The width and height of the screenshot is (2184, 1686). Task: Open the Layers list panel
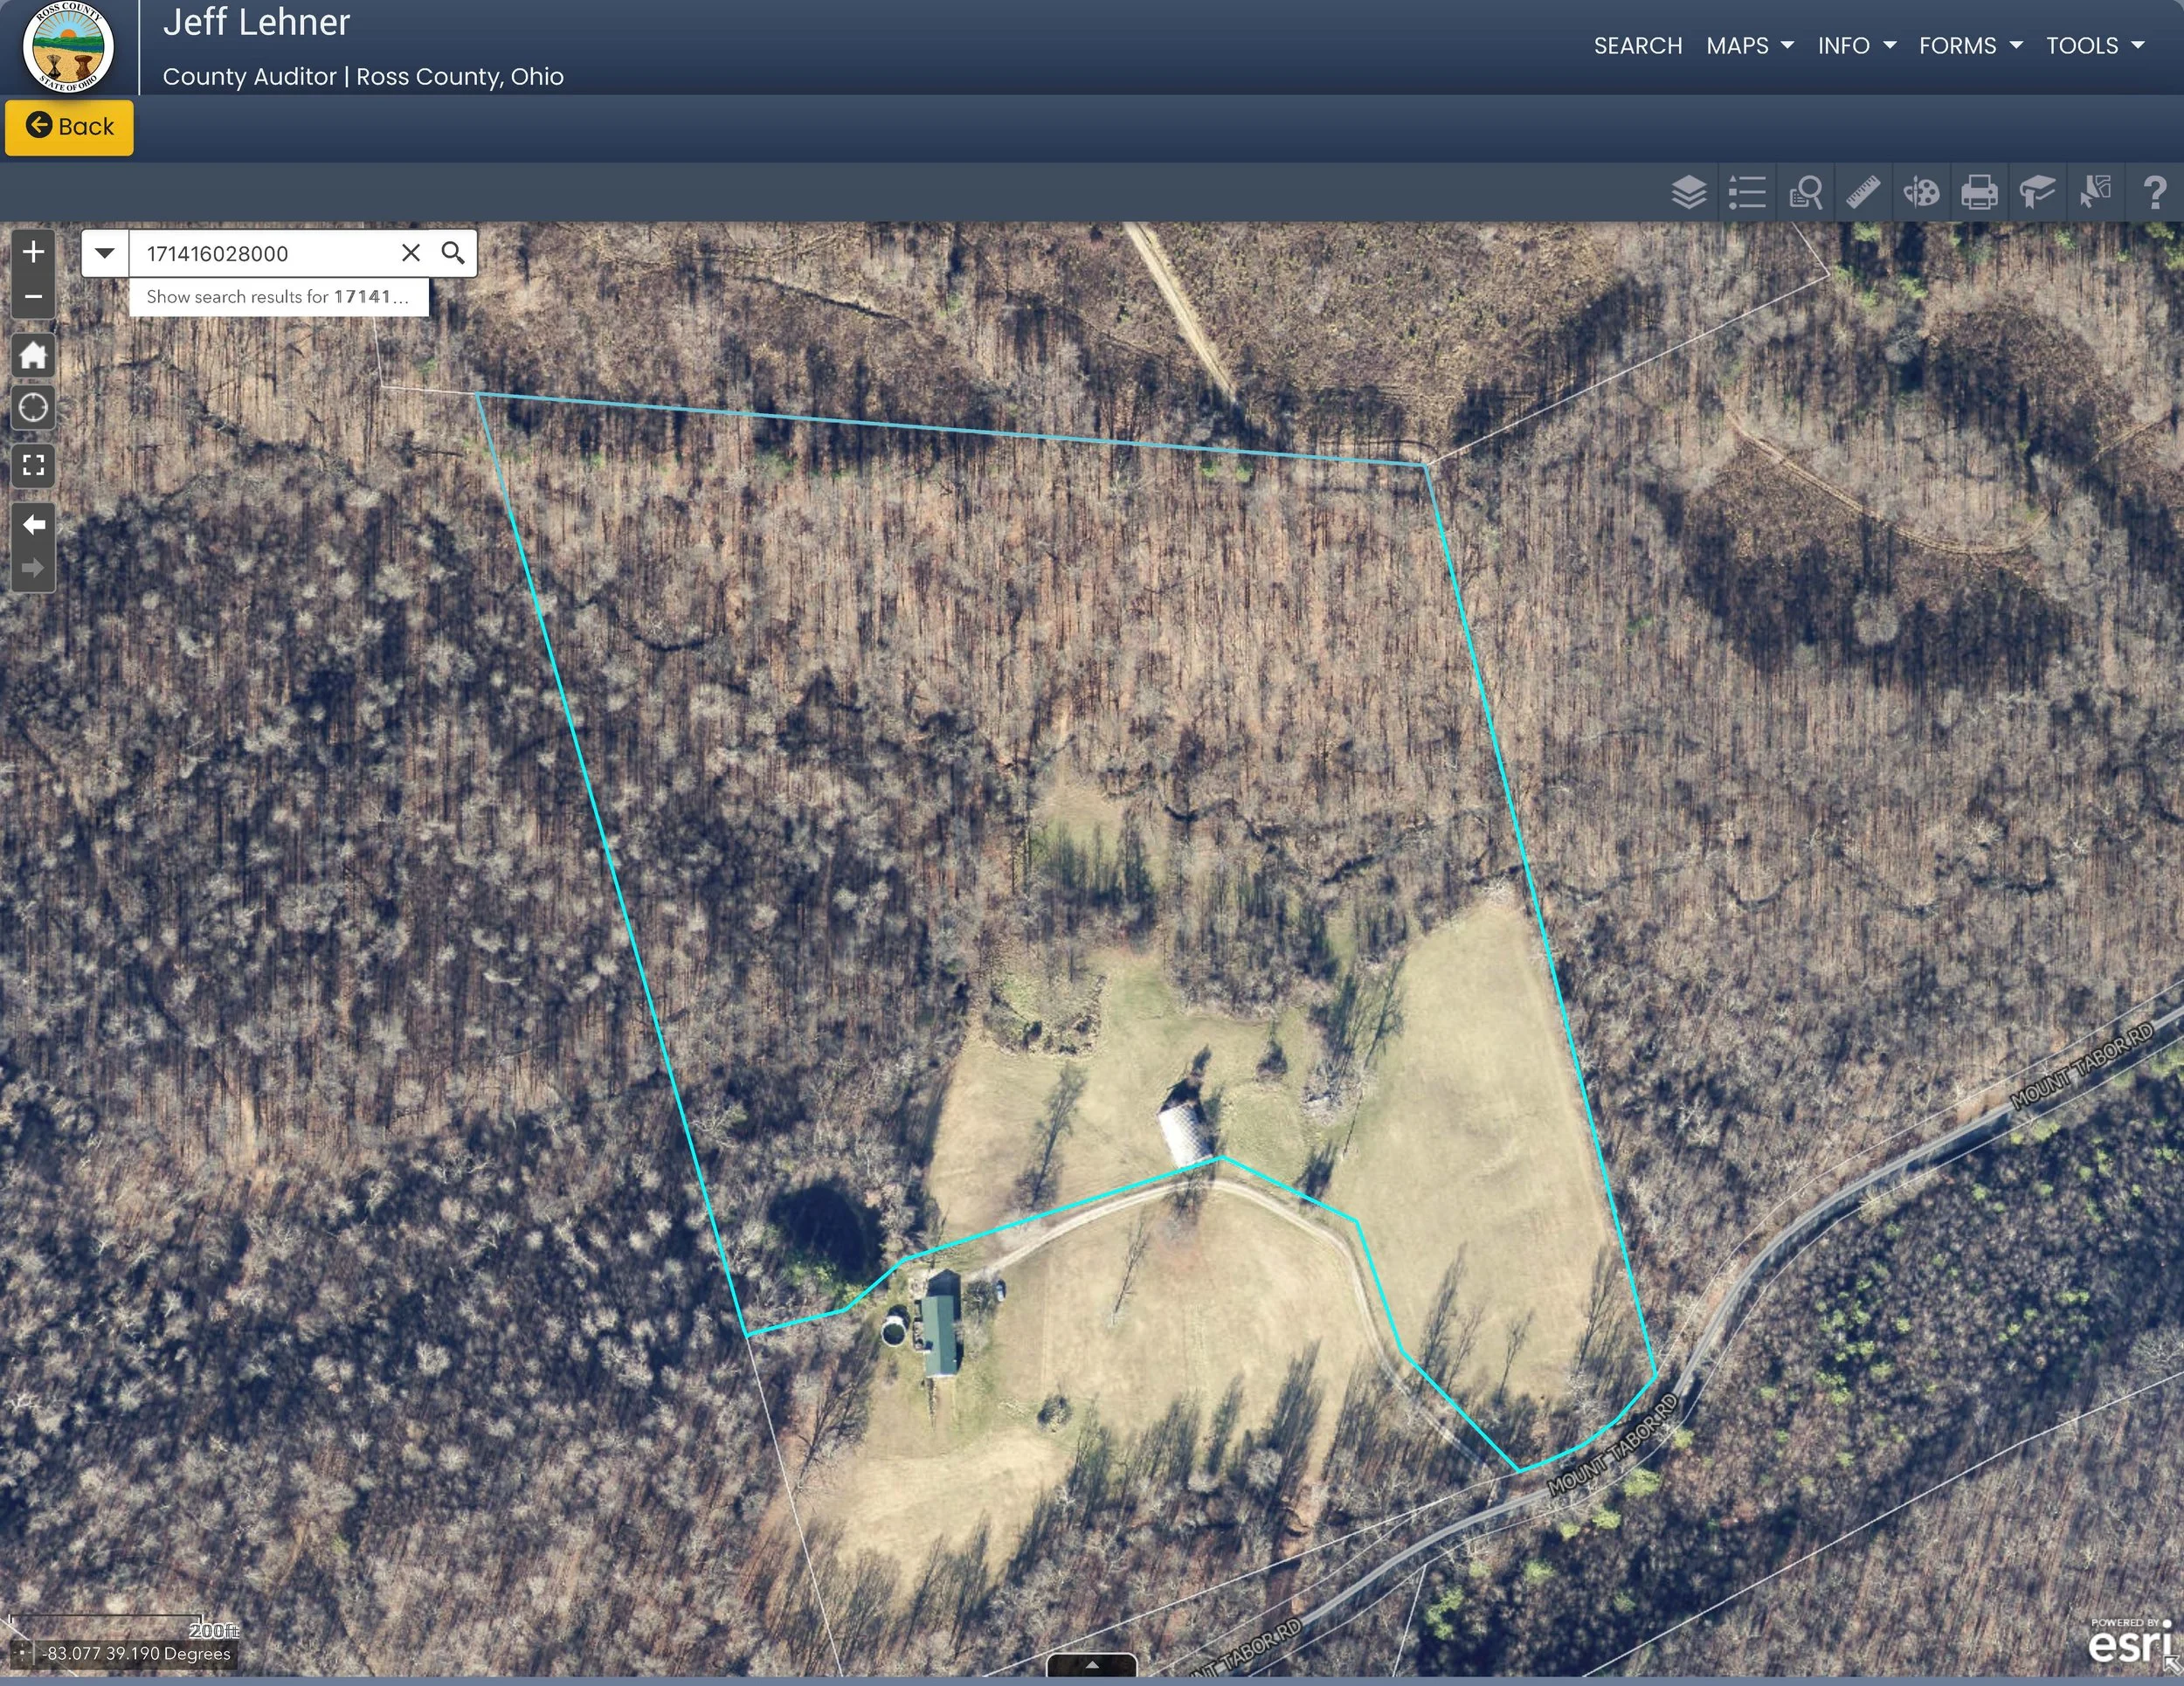(1689, 192)
